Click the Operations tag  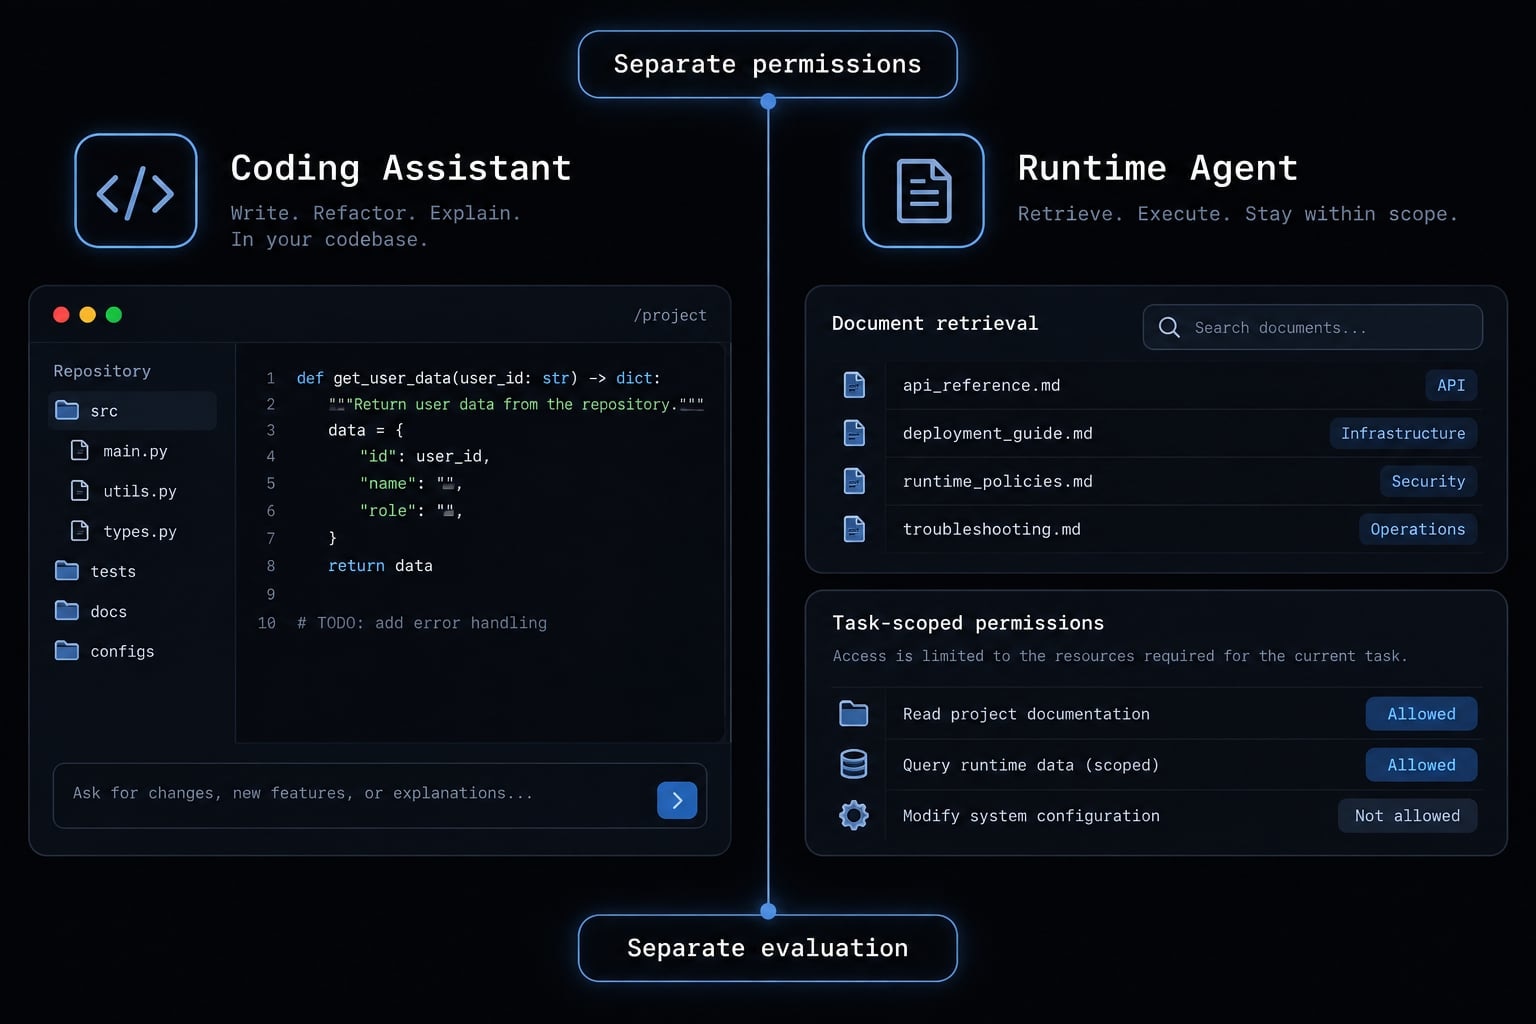click(1417, 529)
